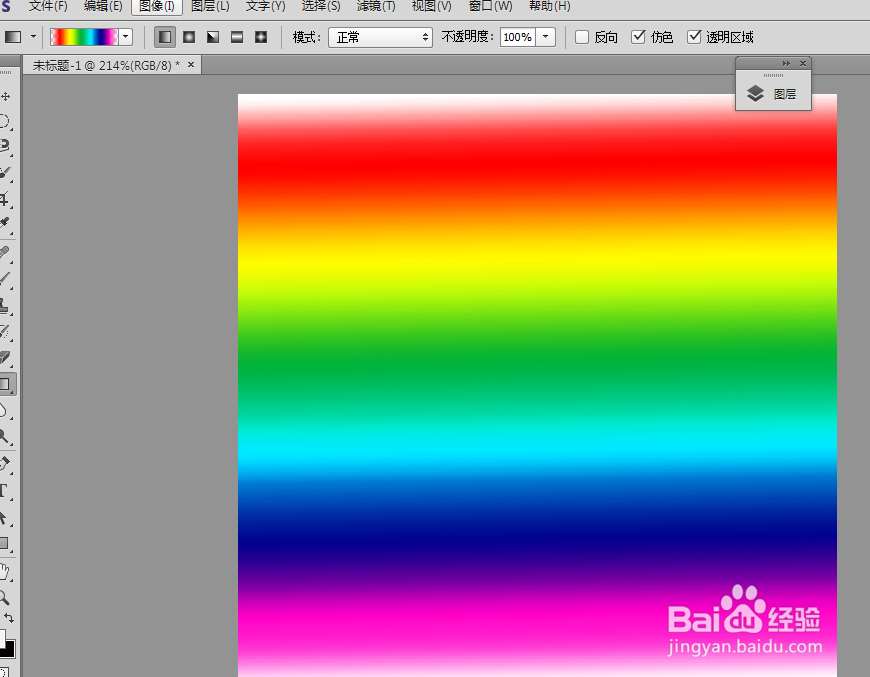Image resolution: width=870 pixels, height=677 pixels.
Task: Select the Pen tool
Action: [4, 463]
